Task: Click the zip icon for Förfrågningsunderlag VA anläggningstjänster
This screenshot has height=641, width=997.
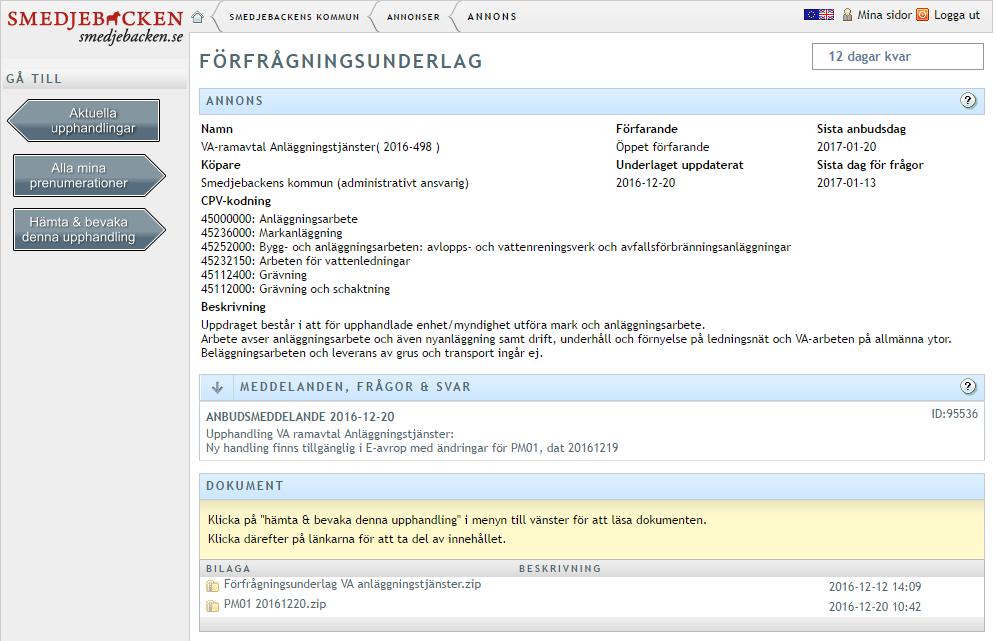Action: tap(212, 586)
